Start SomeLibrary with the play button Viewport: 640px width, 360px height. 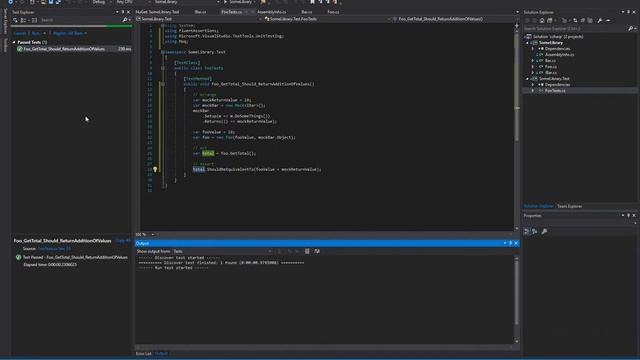238,2
